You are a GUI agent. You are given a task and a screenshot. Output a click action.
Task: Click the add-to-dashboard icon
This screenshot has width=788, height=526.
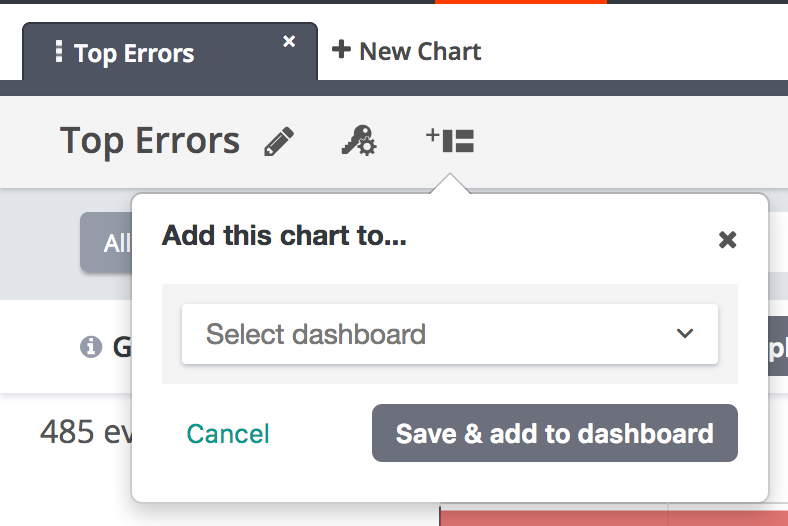pos(450,141)
